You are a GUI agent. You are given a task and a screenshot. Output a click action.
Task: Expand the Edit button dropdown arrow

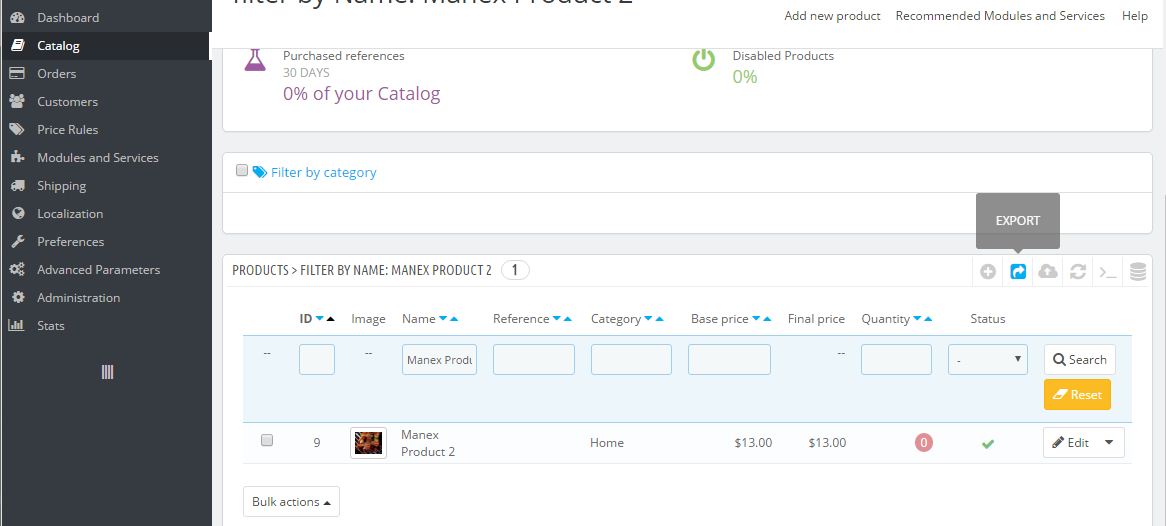pos(1108,442)
